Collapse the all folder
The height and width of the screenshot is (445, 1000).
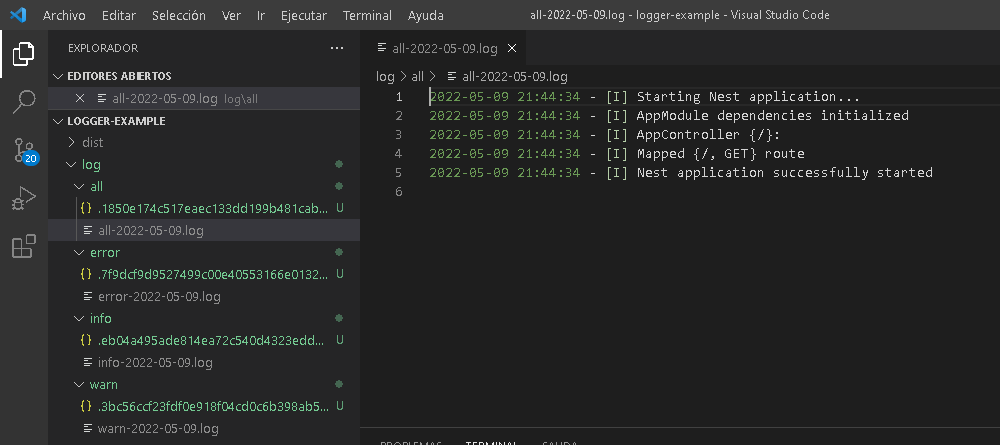coord(79,186)
